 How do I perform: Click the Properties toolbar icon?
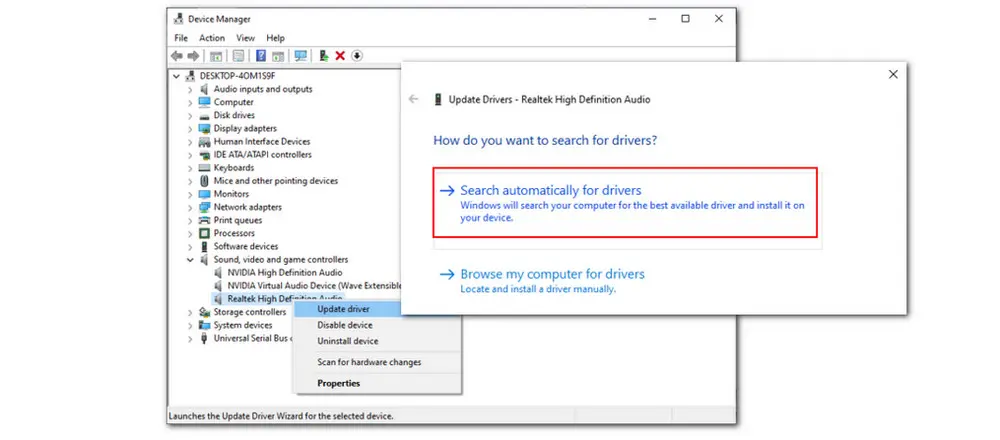tap(239, 56)
